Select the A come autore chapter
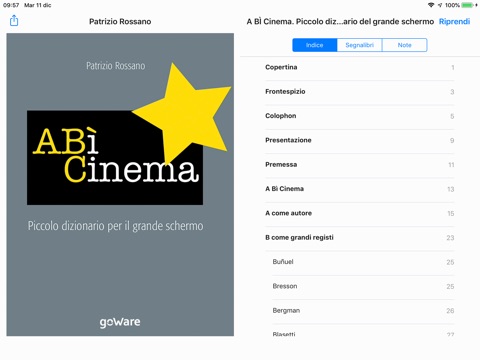This screenshot has height=360, width=480. point(360,213)
